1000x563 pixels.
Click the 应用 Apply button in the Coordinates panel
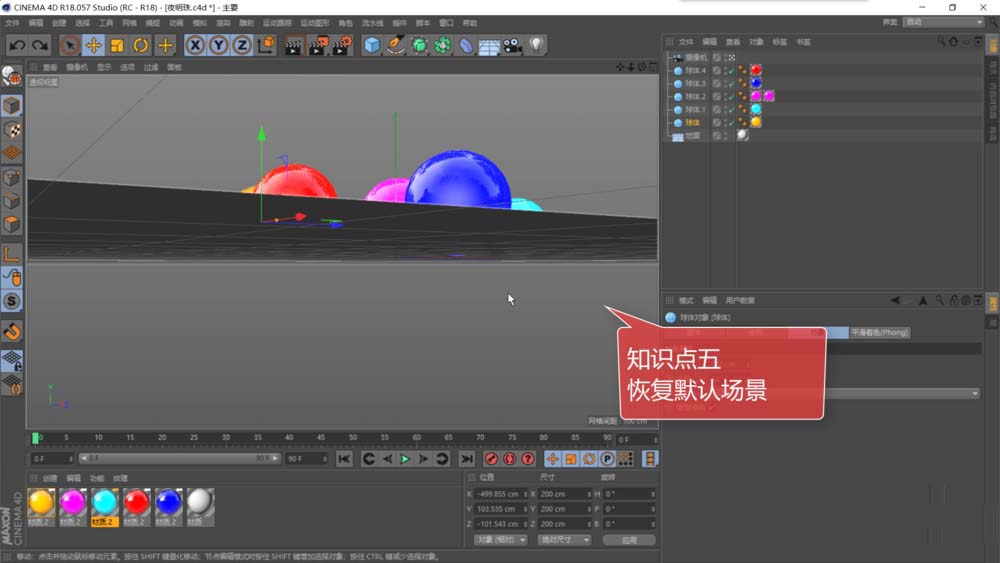point(629,540)
